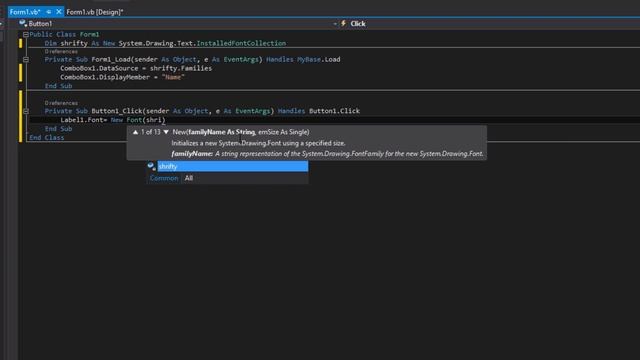640x360 pixels.
Task: Click the 1 of 13 overload counter
Action: (x=151, y=132)
